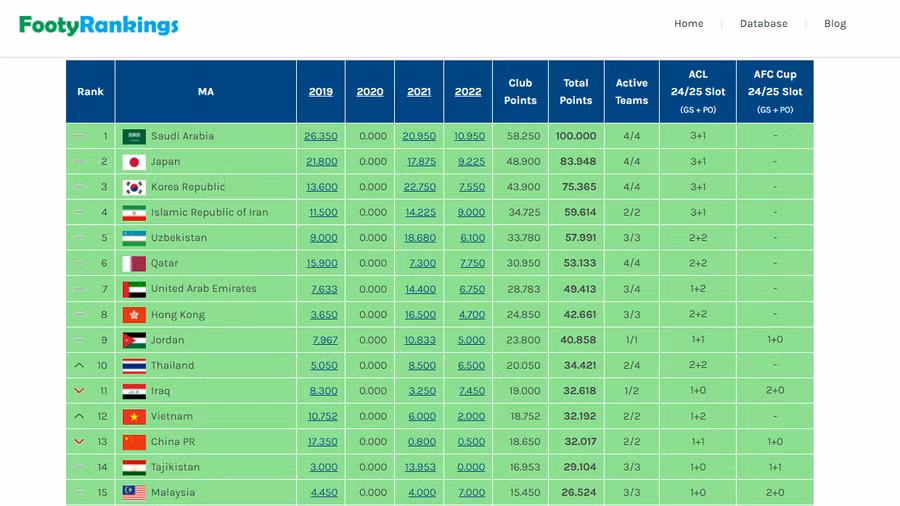Click the Japan flag icon

(134, 162)
